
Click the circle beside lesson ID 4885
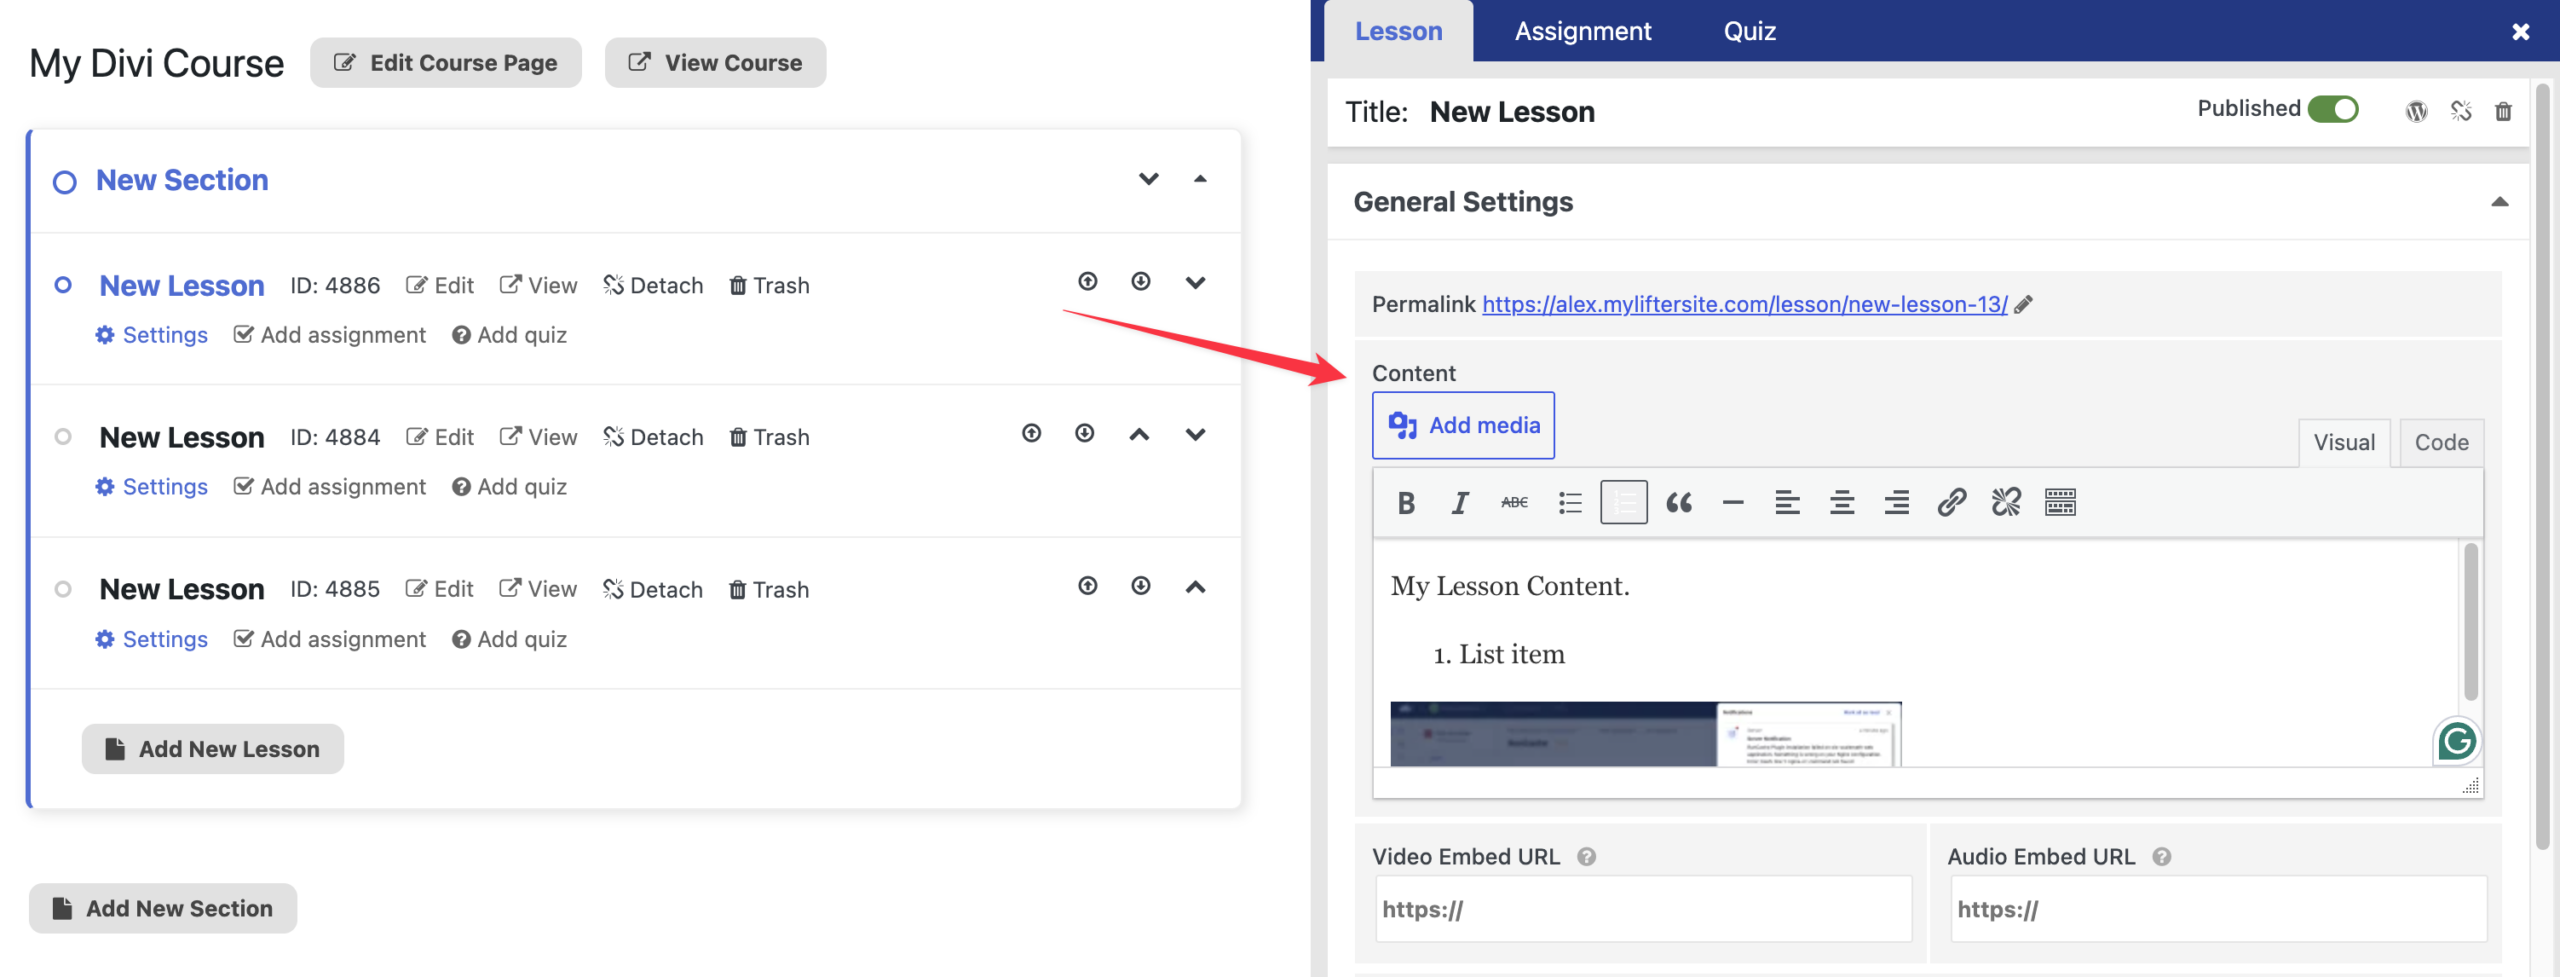[x=62, y=589]
